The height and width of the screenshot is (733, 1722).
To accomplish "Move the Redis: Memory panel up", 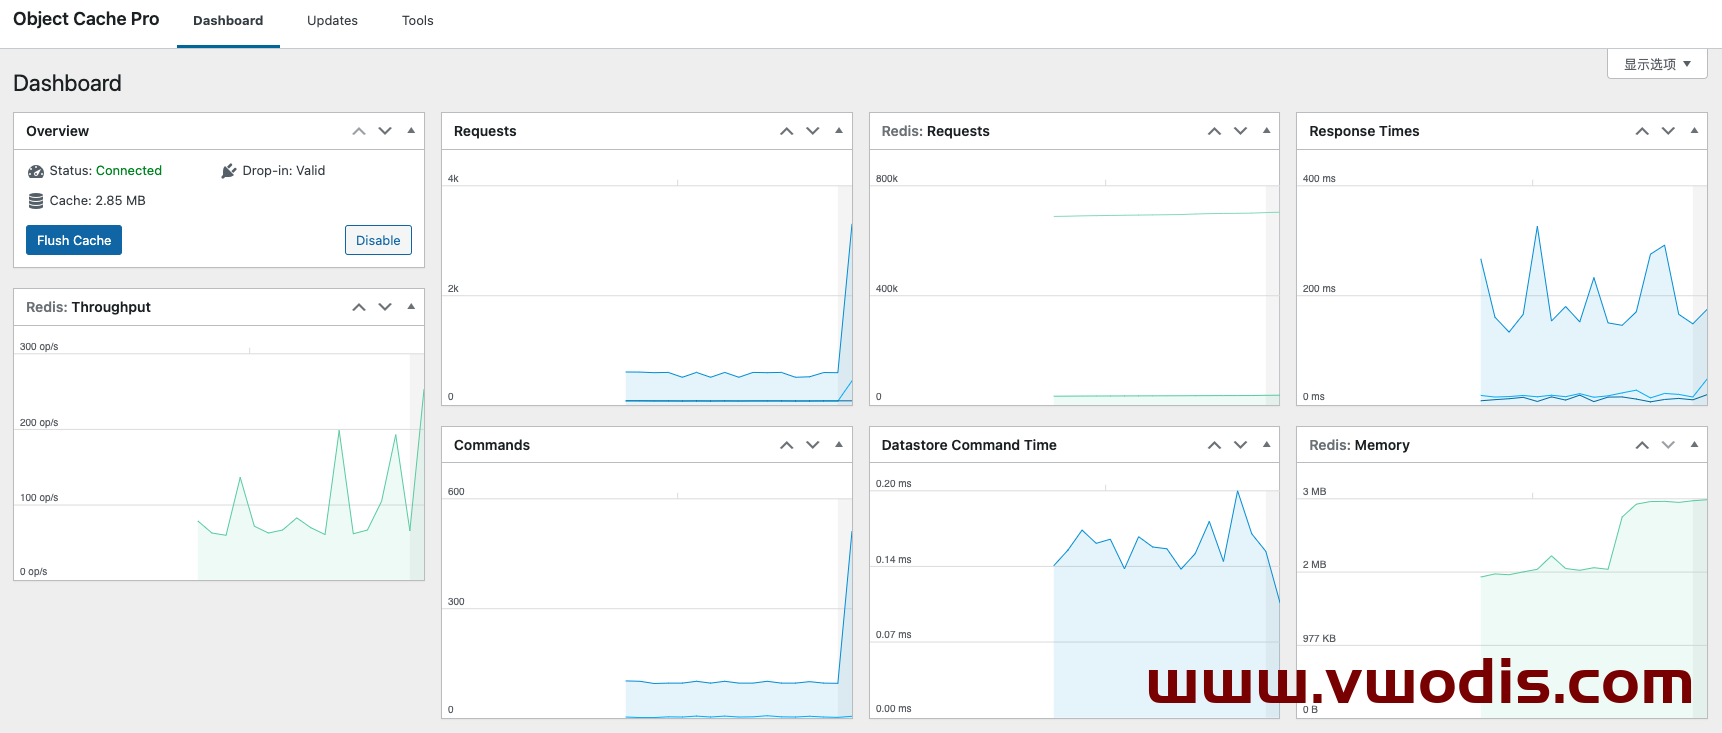I will [1642, 445].
